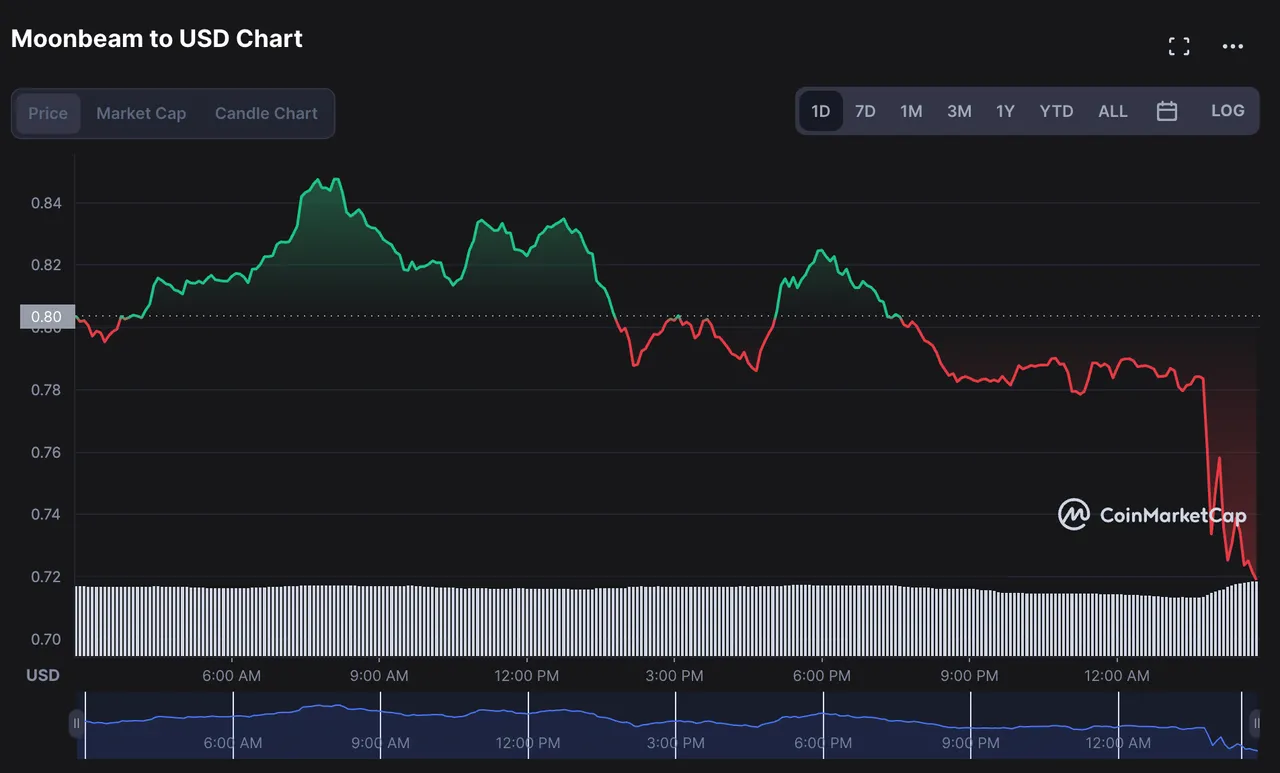Screen dimensions: 1280x773
Task: Select the 1M time range
Action: [911, 111]
